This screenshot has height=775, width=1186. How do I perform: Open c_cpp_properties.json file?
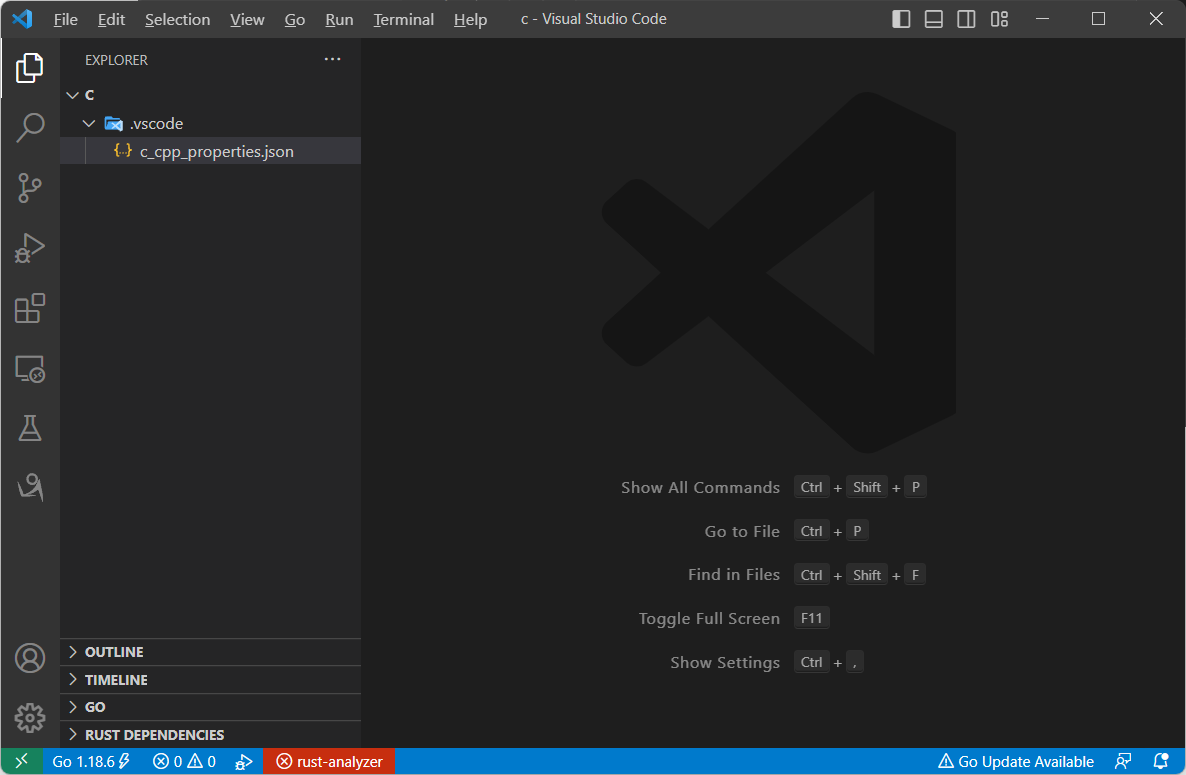210,151
